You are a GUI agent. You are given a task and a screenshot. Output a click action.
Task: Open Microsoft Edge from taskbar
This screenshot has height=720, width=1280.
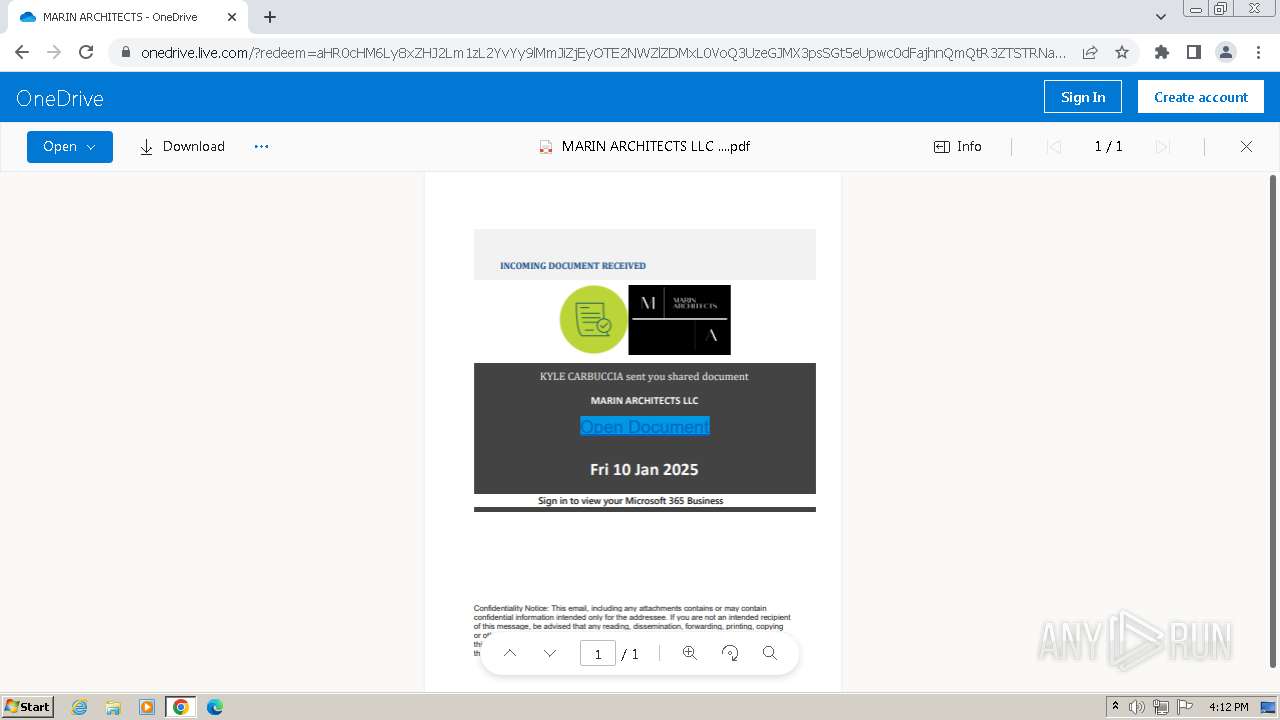pyautogui.click(x=214, y=707)
